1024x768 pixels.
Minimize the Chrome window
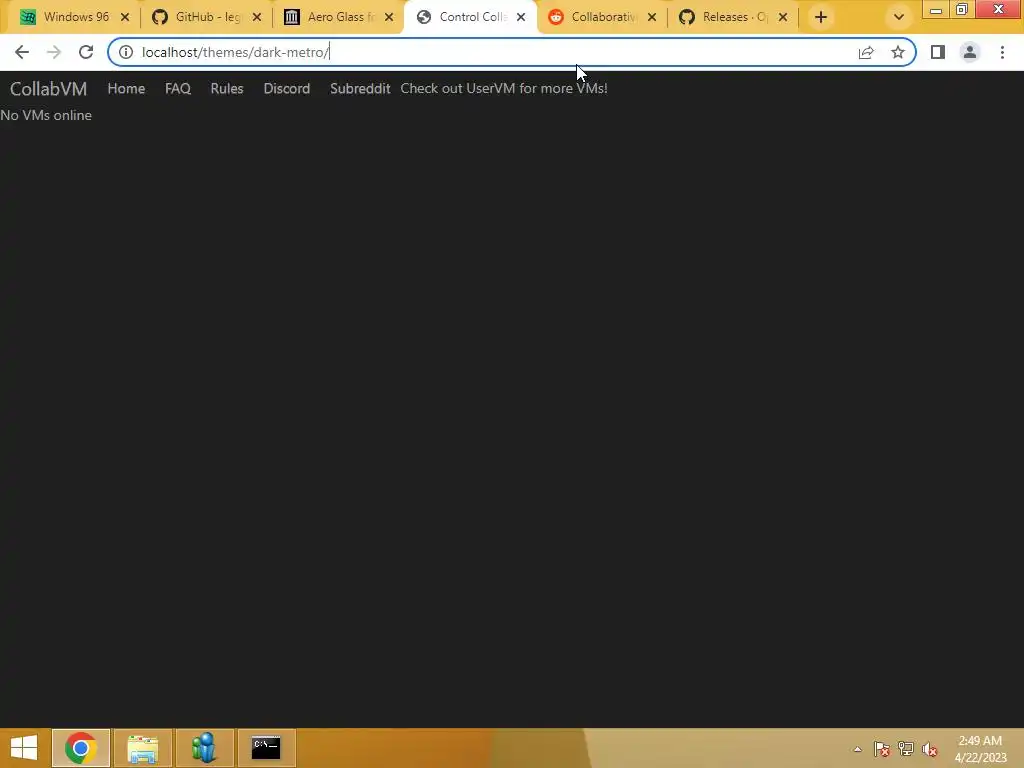(x=936, y=9)
